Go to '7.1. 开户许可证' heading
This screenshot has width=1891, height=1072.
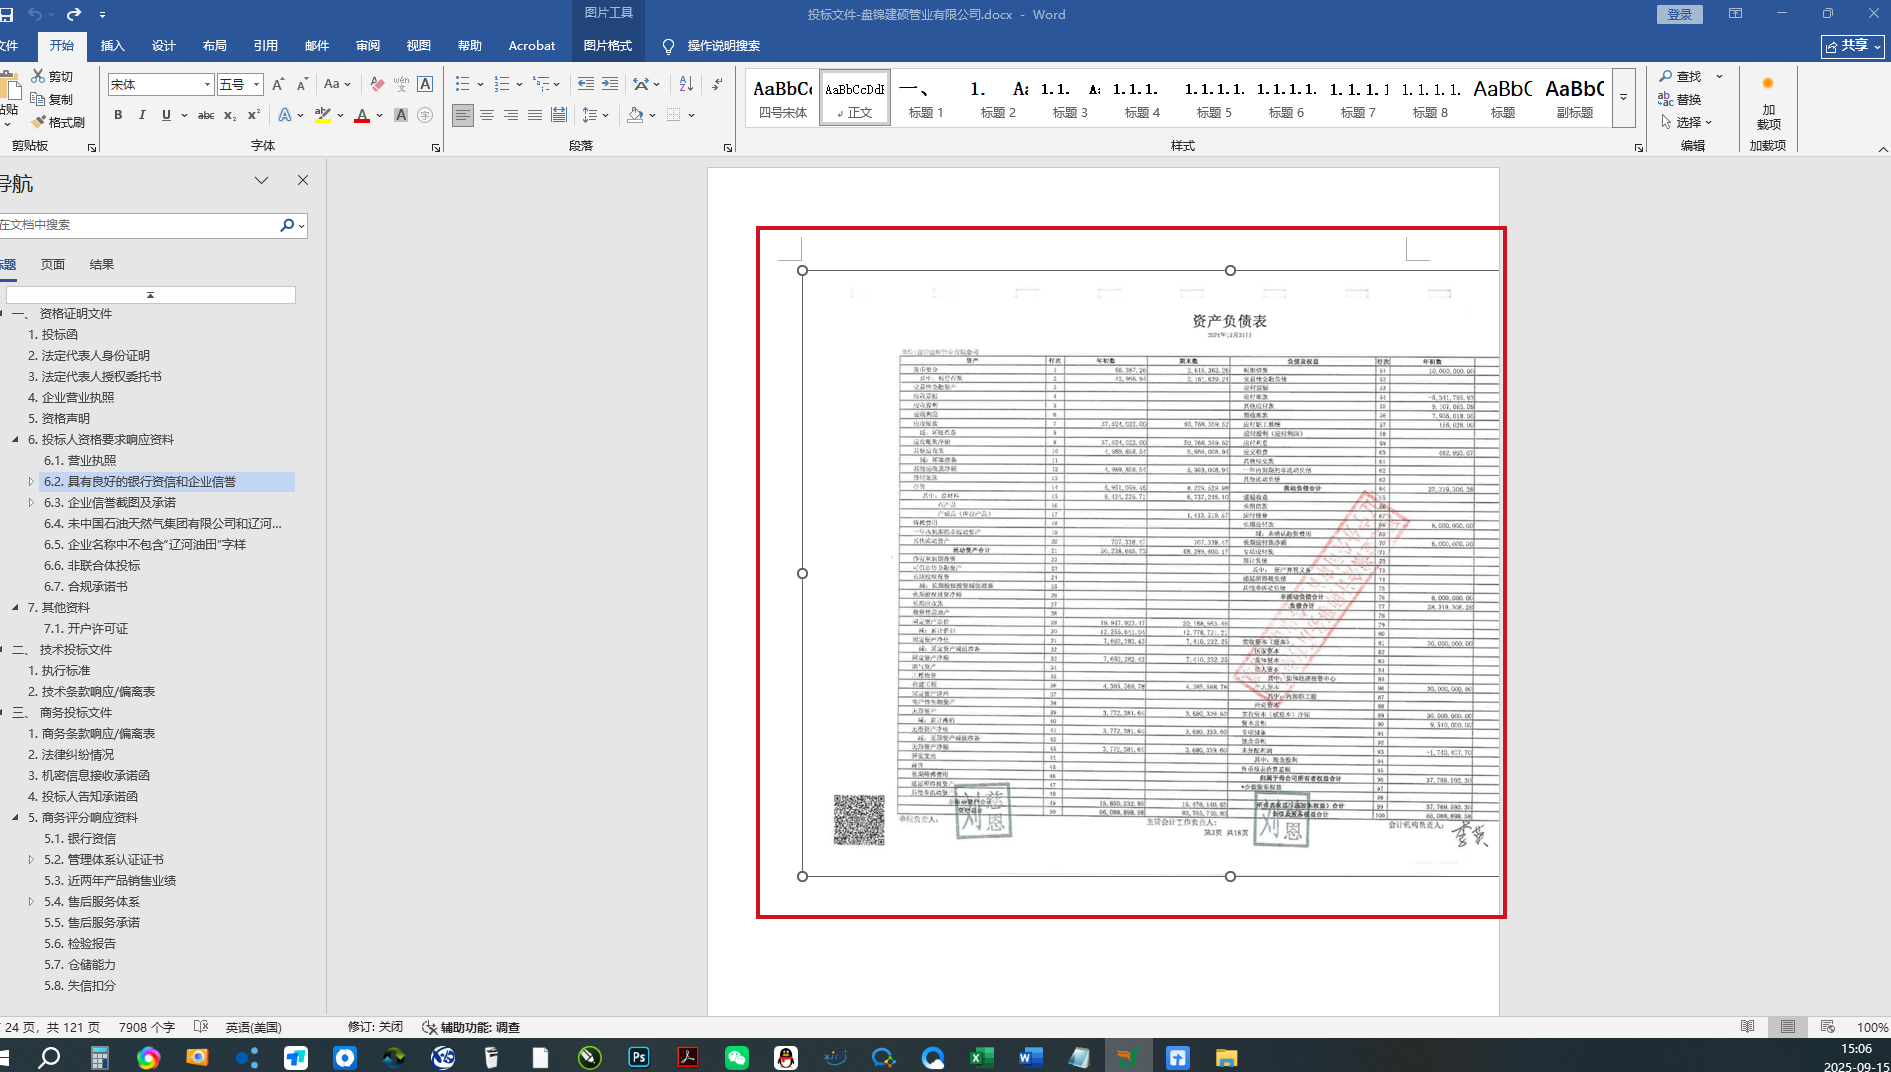[x=86, y=628]
